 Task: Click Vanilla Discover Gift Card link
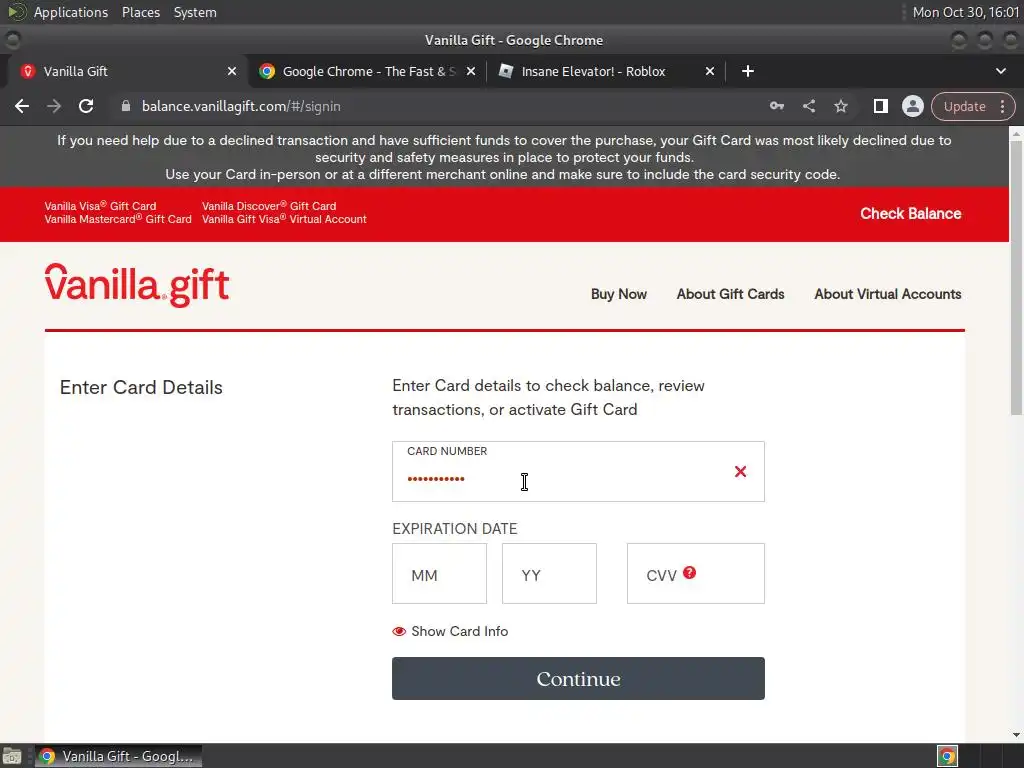pos(269,206)
